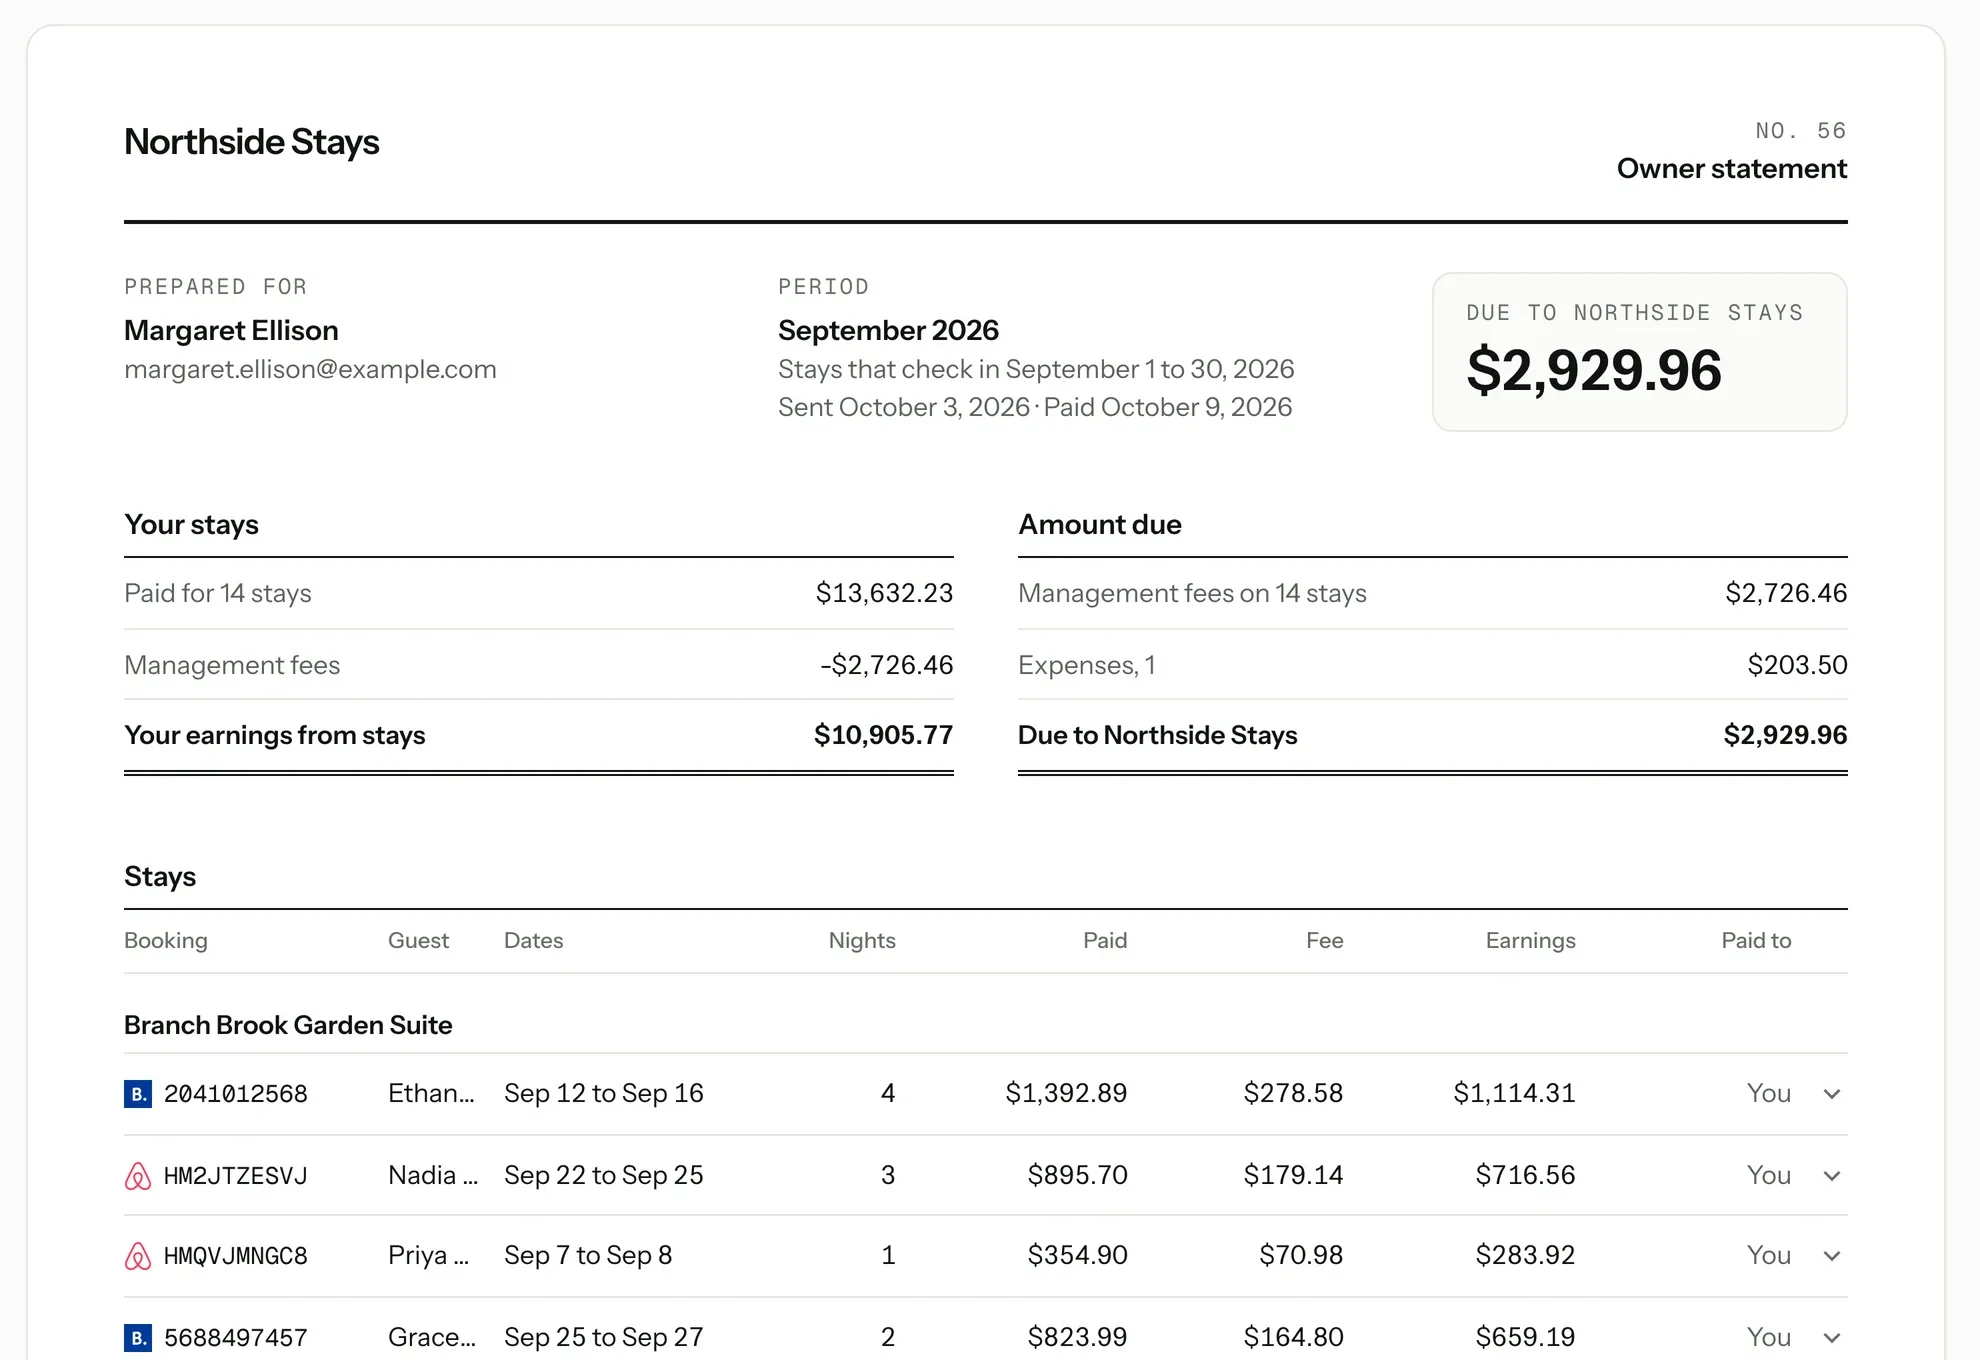Expand the Nadia stay row chevron
Viewport: 1980px width, 1360px height.
(x=1832, y=1176)
